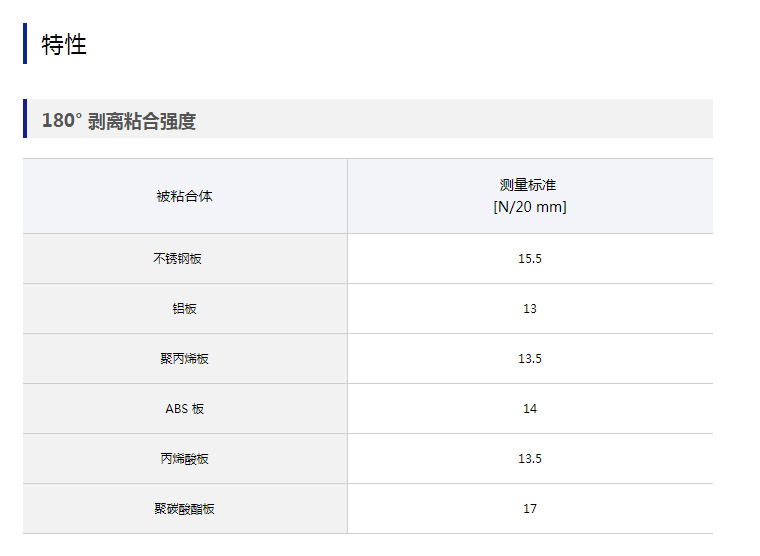760x556 pixels.
Task: Click the 测量标准 column header label
Action: coord(529,185)
